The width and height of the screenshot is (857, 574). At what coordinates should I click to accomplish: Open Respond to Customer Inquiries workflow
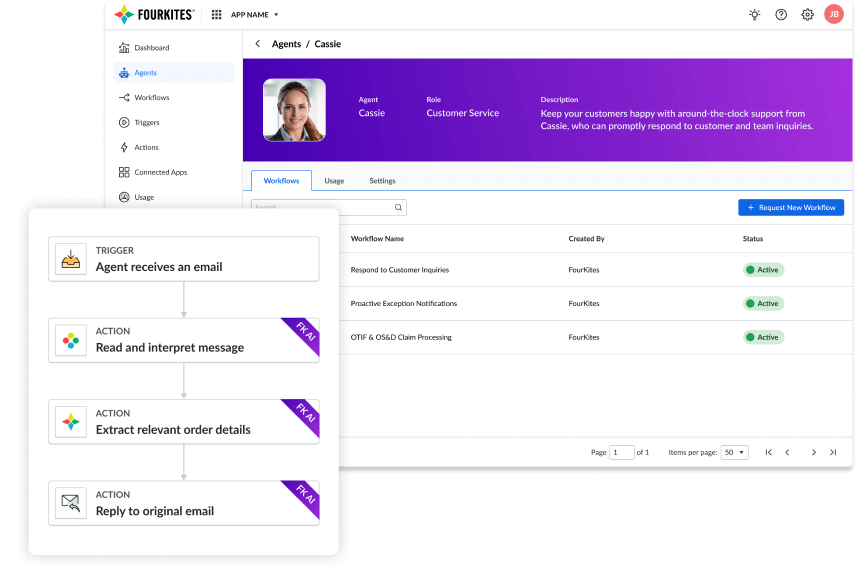[400, 270]
